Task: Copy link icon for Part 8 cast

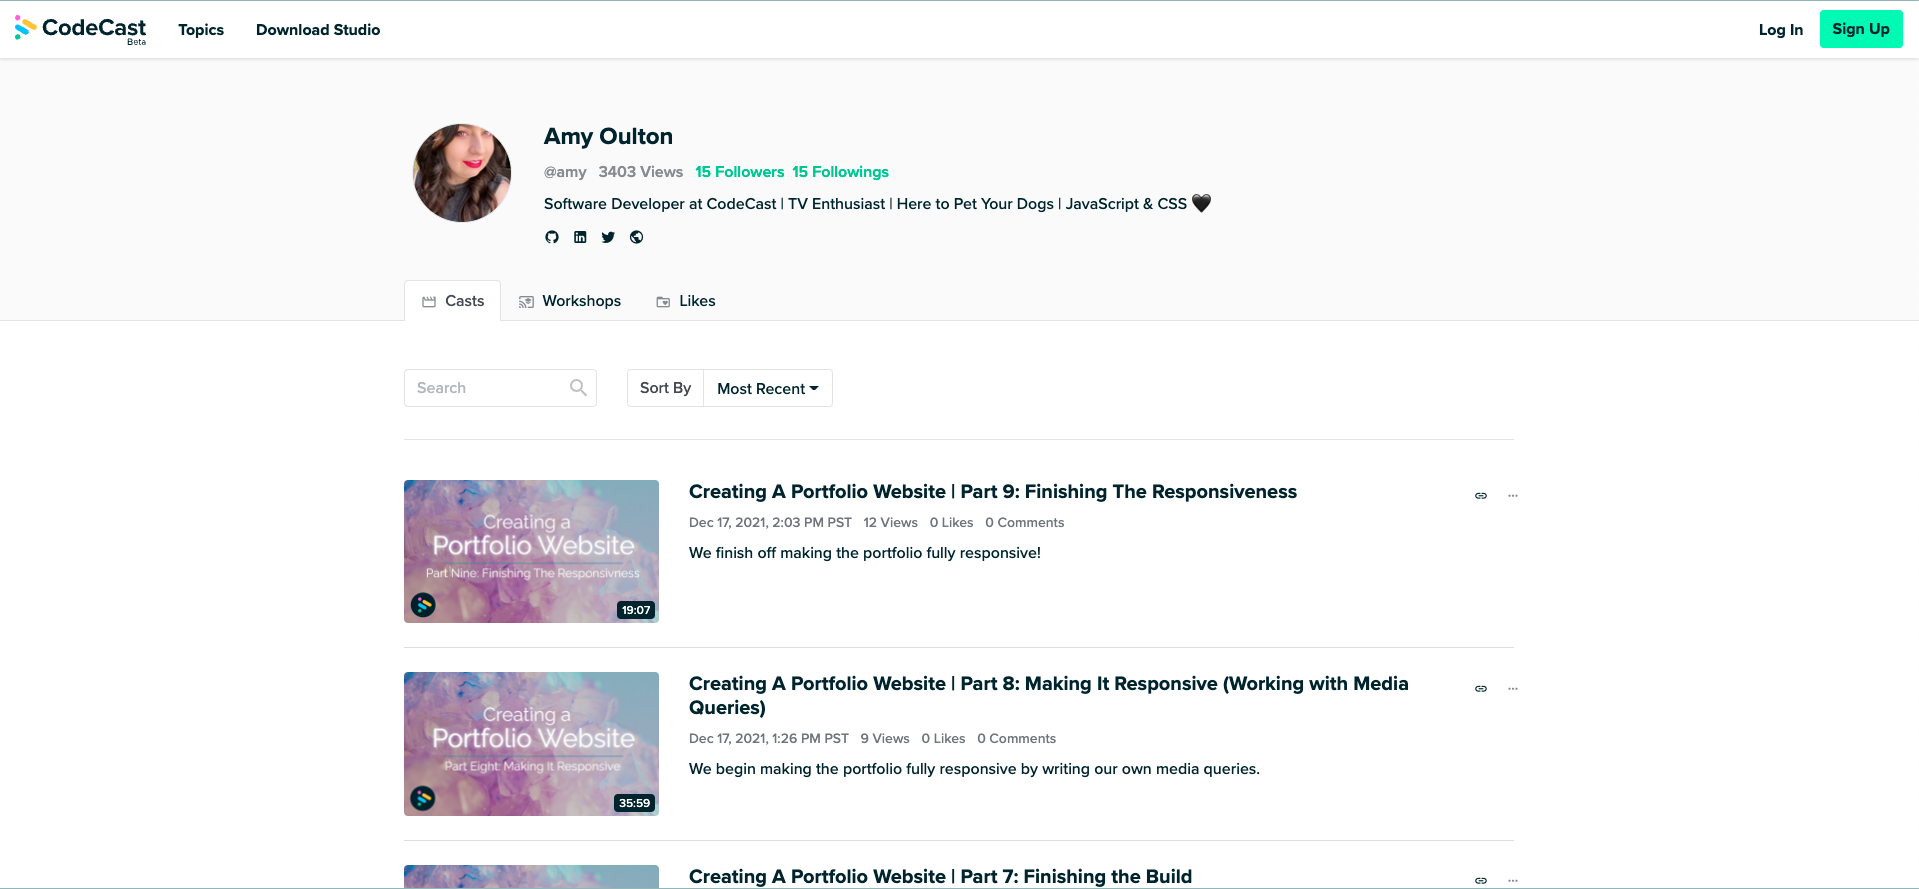Action: [x=1481, y=689]
